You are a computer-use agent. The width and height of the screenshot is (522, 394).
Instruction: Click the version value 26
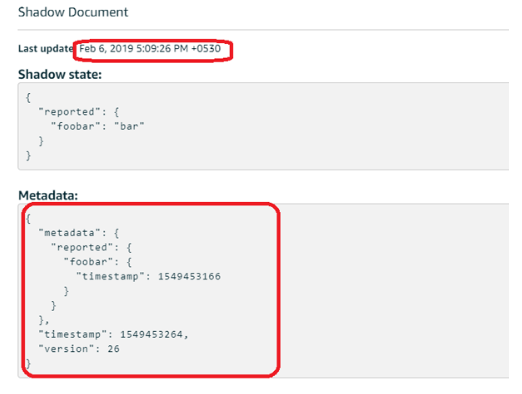113,349
